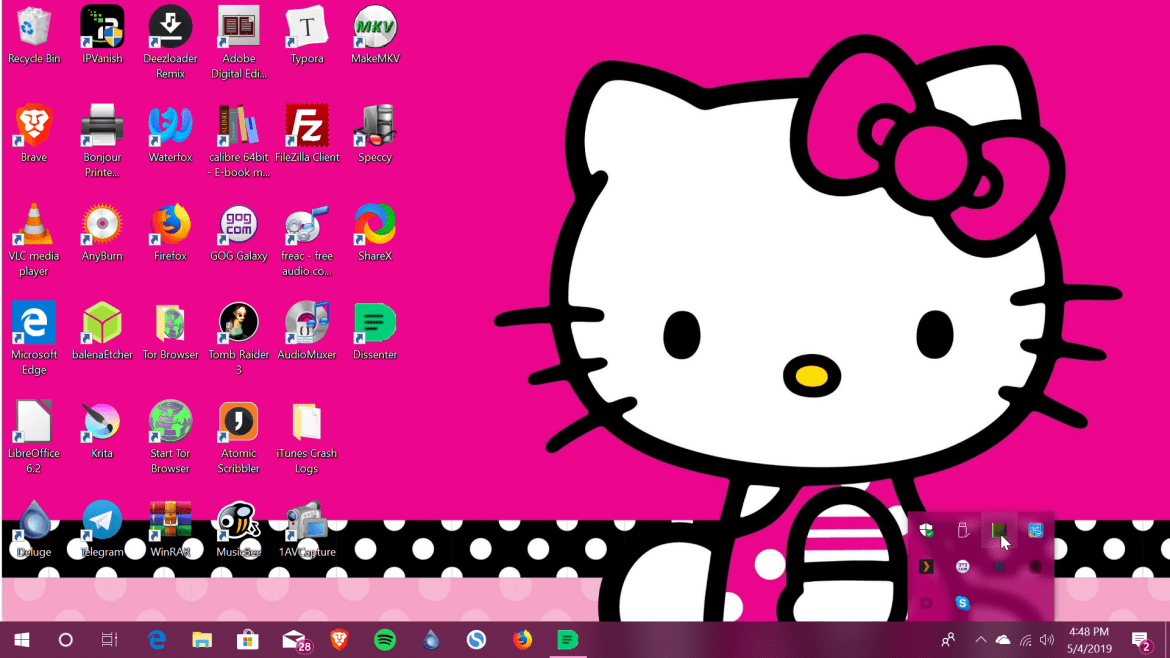Open File Explorer from the taskbar

point(202,640)
